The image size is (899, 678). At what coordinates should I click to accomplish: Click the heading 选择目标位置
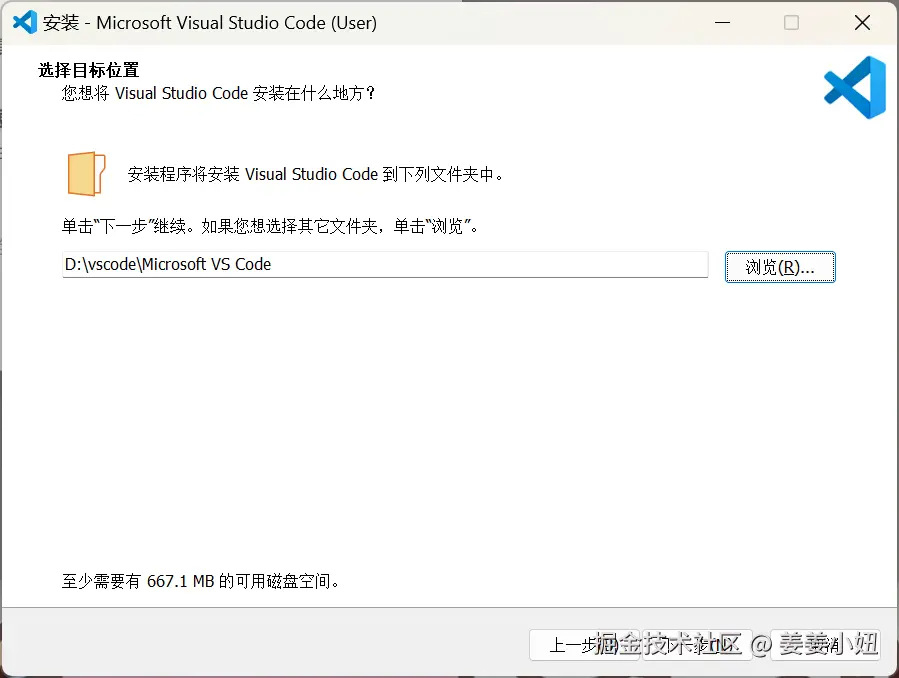pyautogui.click(x=89, y=70)
